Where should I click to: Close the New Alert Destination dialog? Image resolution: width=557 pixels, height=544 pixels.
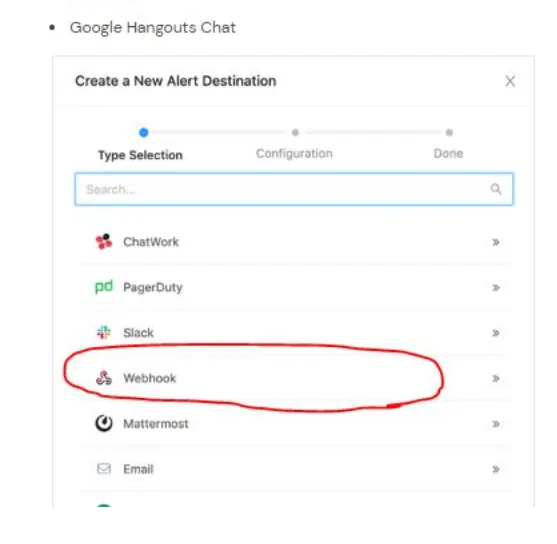tap(510, 81)
